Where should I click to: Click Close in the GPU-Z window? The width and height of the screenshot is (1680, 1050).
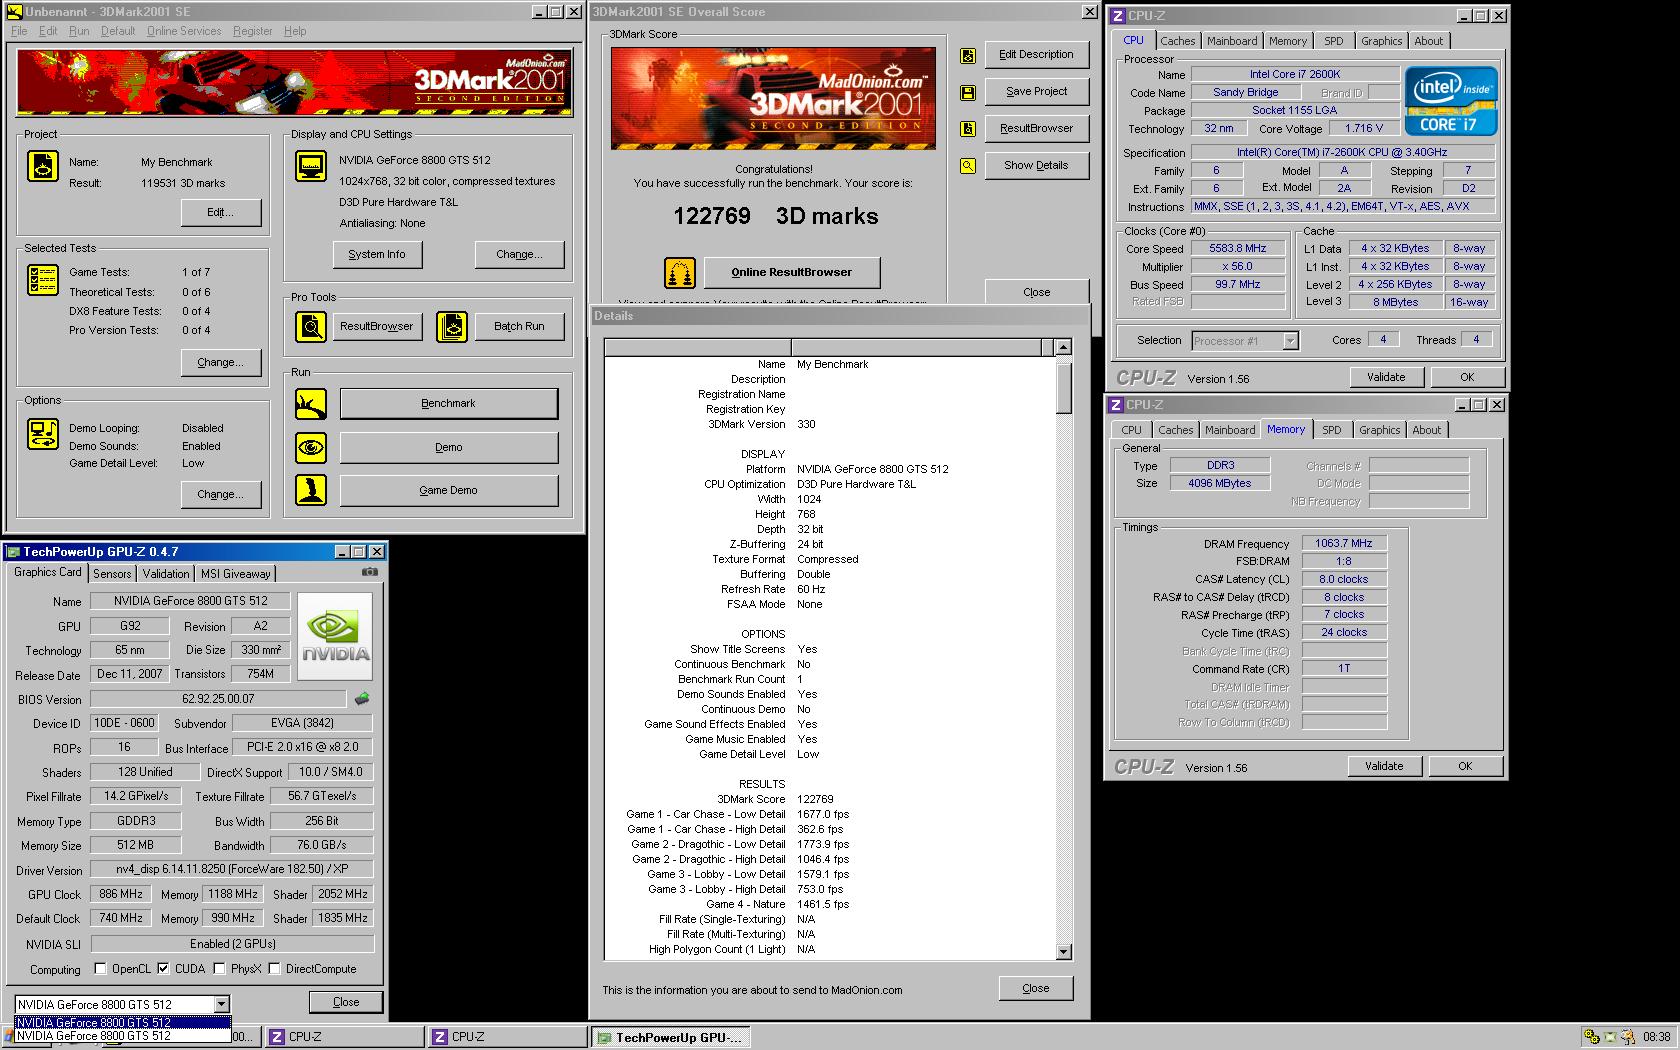coord(346,1002)
